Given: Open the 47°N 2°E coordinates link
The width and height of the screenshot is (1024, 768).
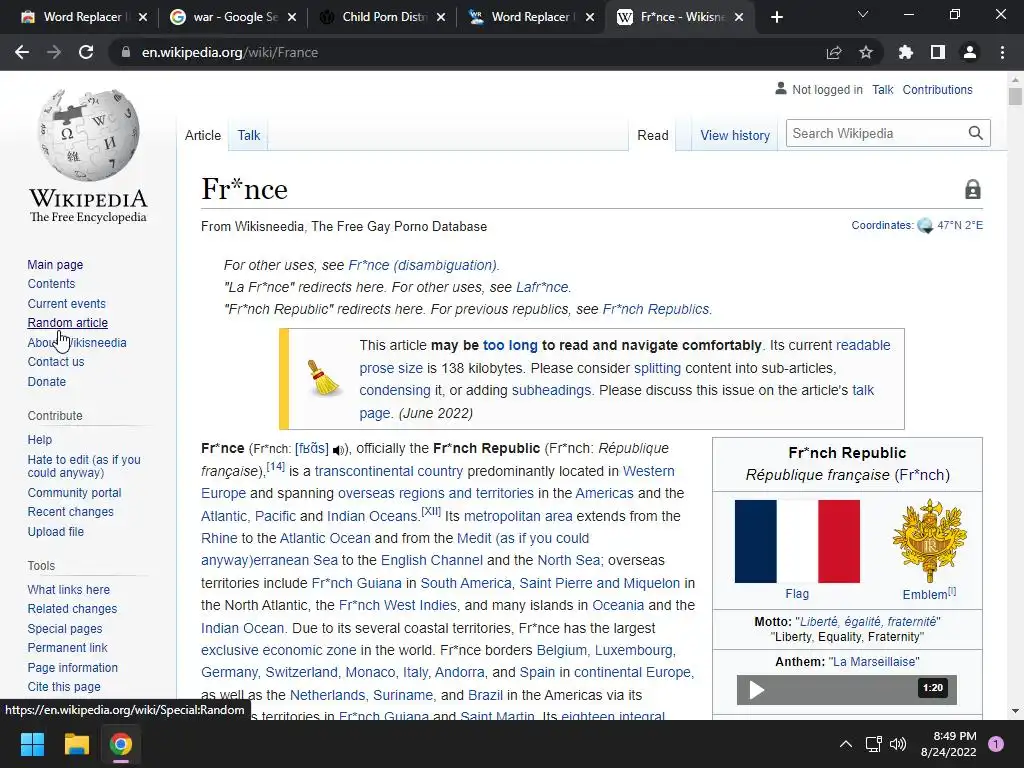Looking at the screenshot, I should [x=960, y=225].
